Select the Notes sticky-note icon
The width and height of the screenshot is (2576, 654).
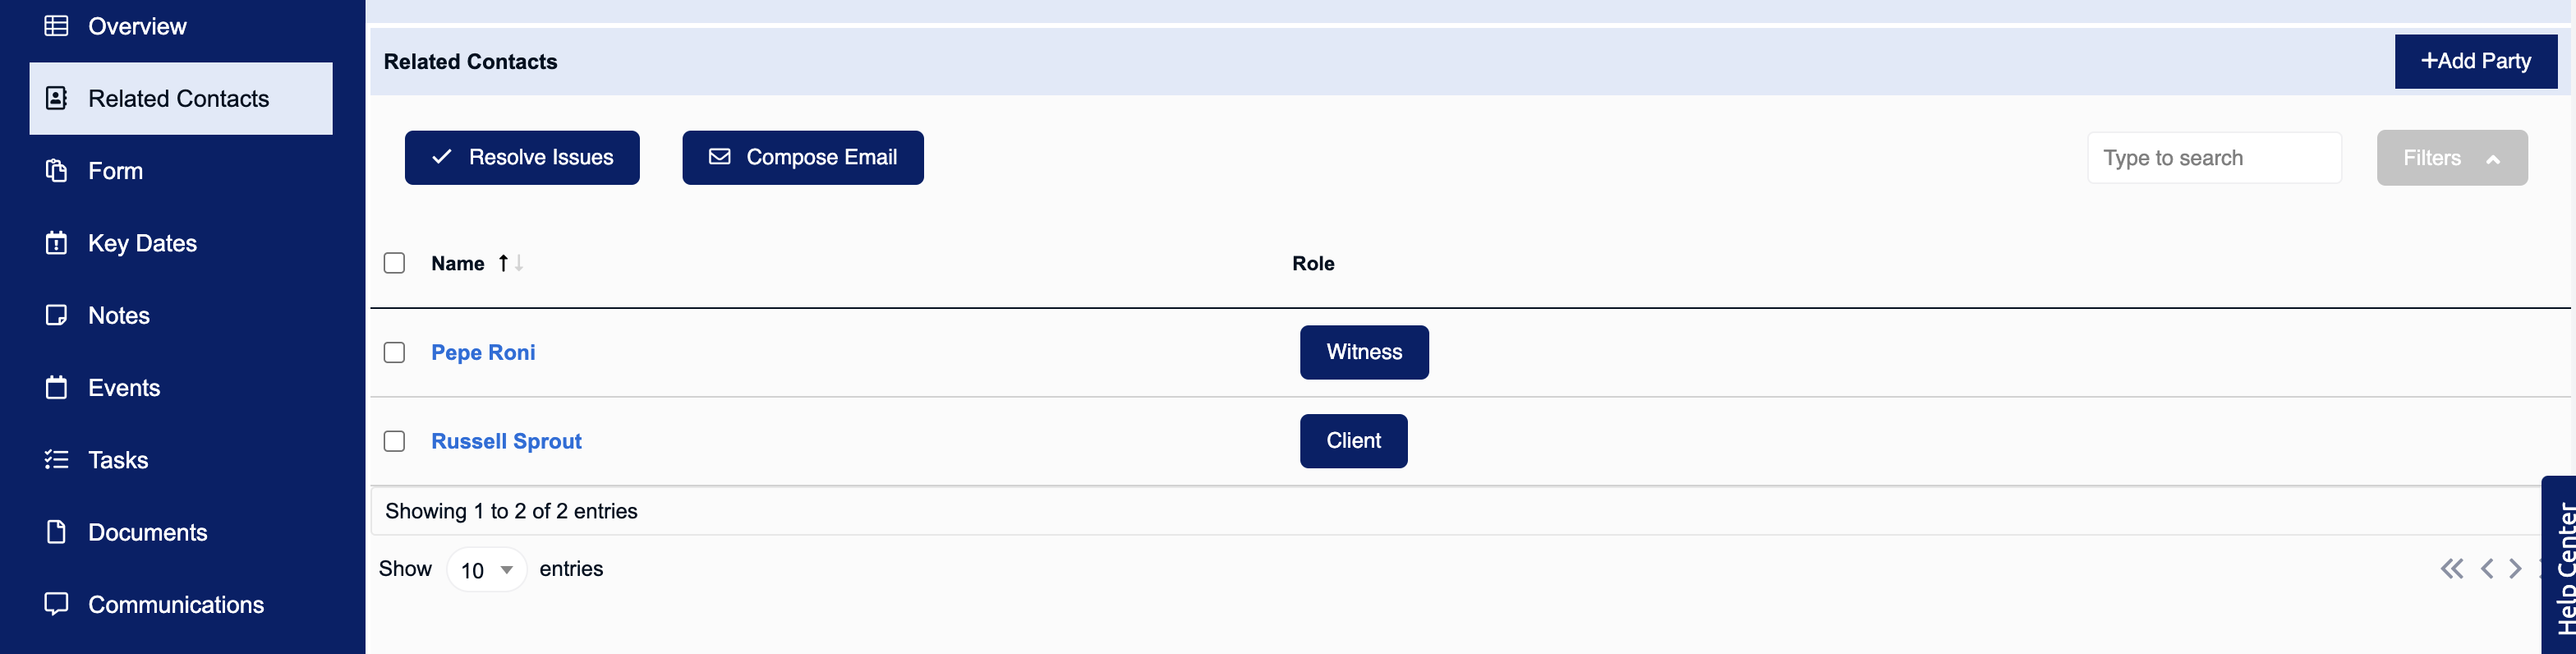(56, 315)
